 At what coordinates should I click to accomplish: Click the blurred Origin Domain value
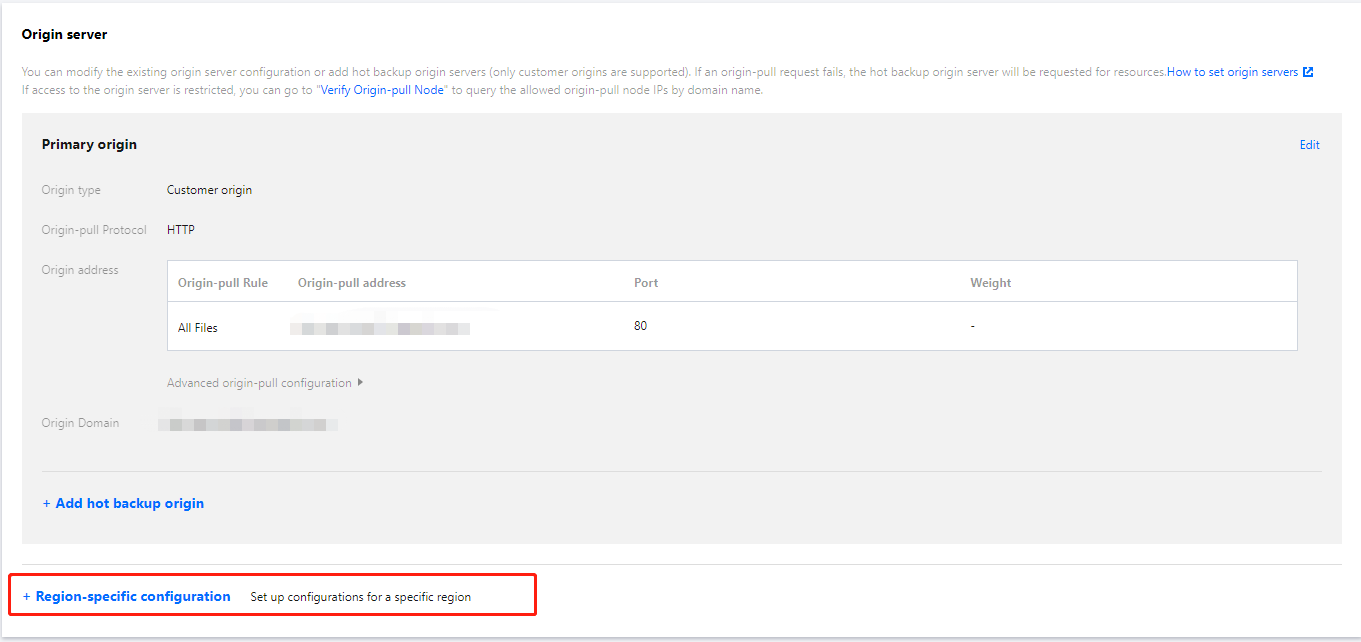click(x=248, y=424)
